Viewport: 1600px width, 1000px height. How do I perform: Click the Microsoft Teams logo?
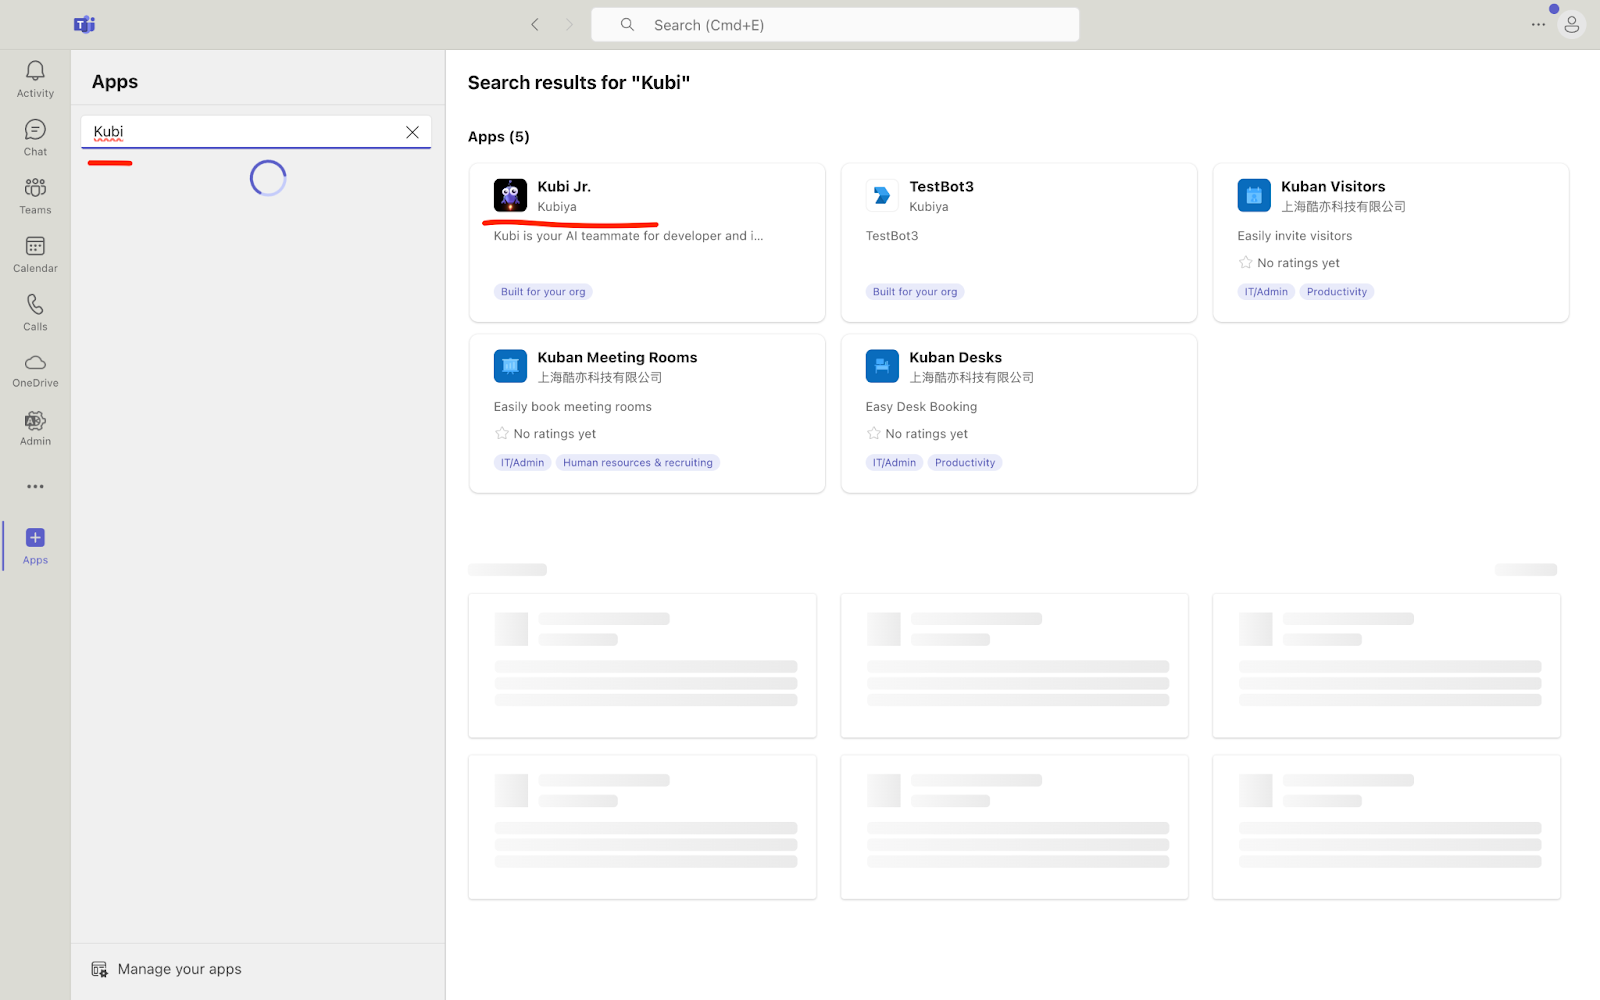(84, 25)
